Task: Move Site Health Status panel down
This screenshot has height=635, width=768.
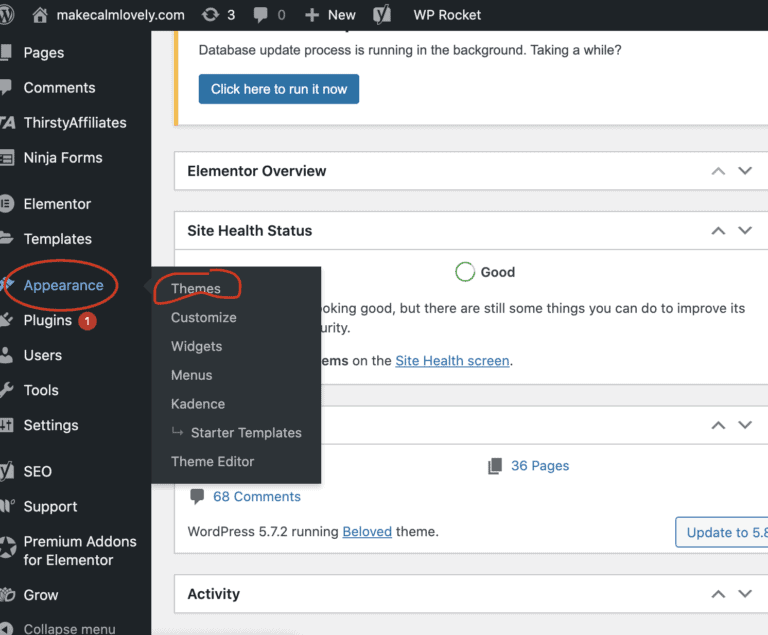Action: pos(745,230)
